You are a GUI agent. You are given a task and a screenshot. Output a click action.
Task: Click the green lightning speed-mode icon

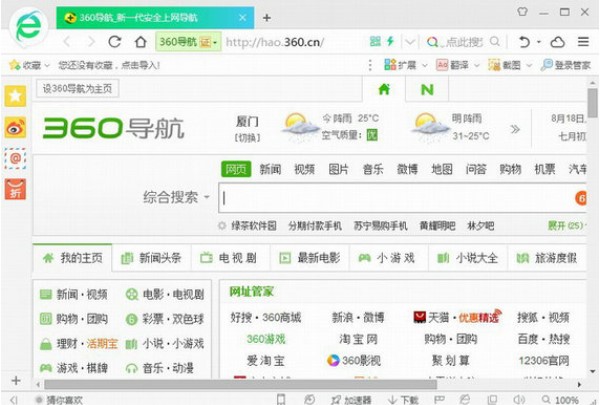click(x=390, y=41)
